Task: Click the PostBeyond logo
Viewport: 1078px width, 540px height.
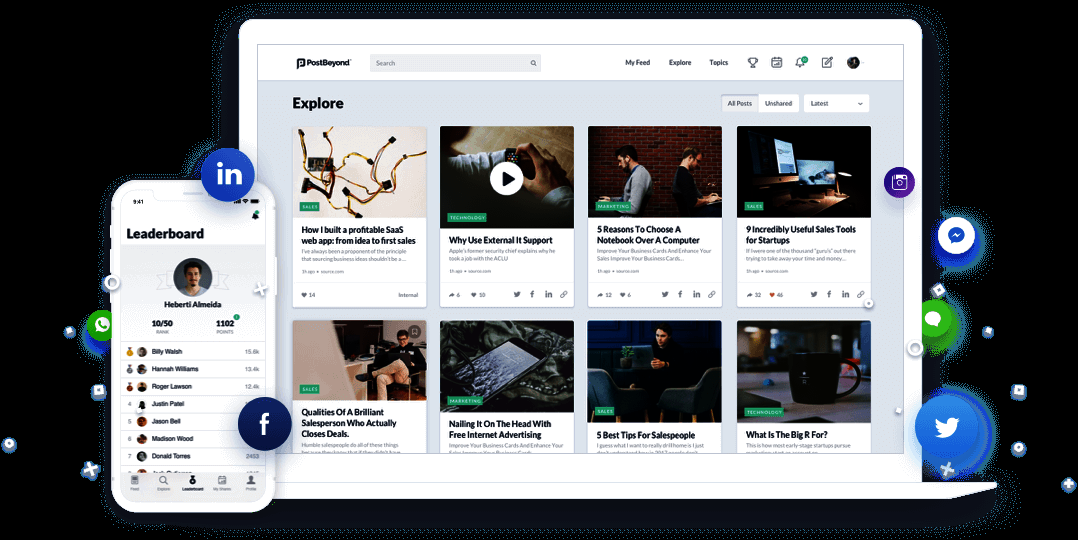Action: click(x=324, y=63)
